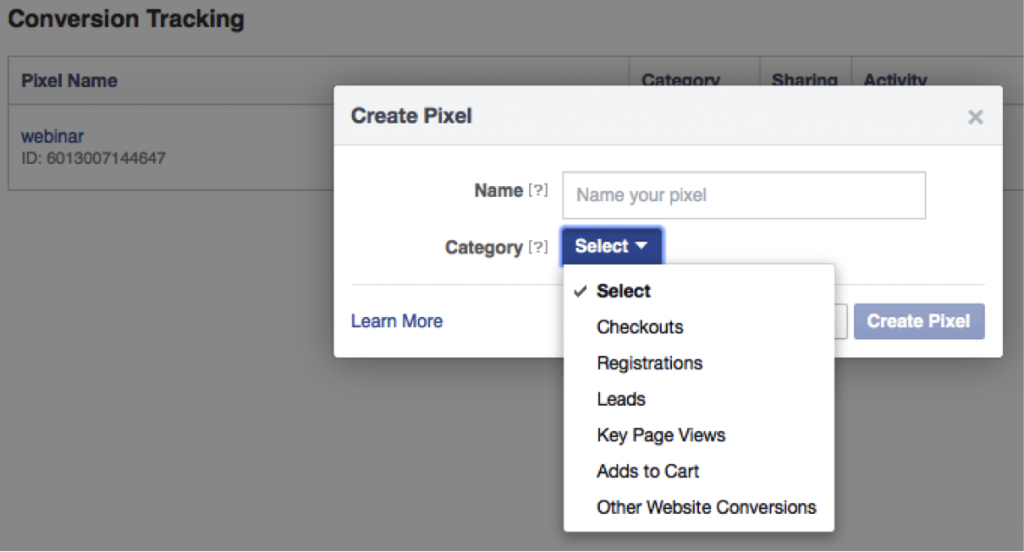Focus the 'Name your pixel' text field
The width and height of the screenshot is (1024, 552).
click(743, 195)
